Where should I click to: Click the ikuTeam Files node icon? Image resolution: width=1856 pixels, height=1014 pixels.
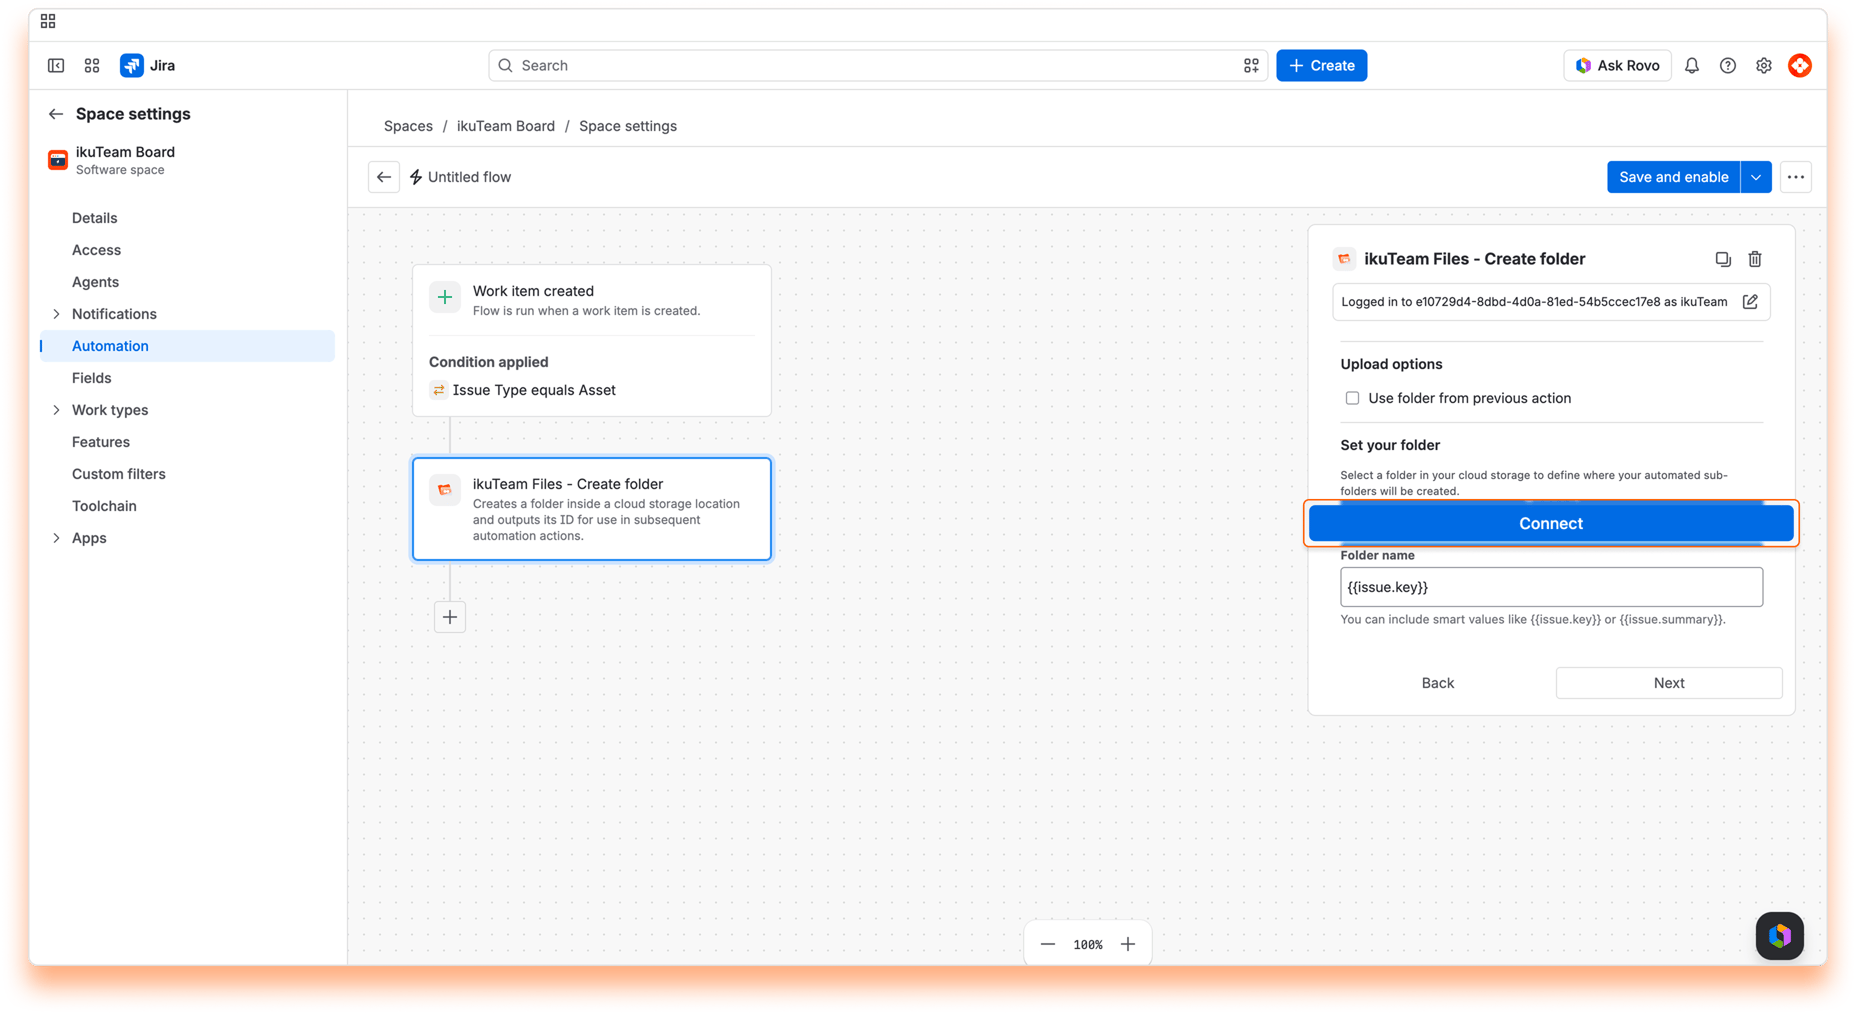[x=445, y=490]
